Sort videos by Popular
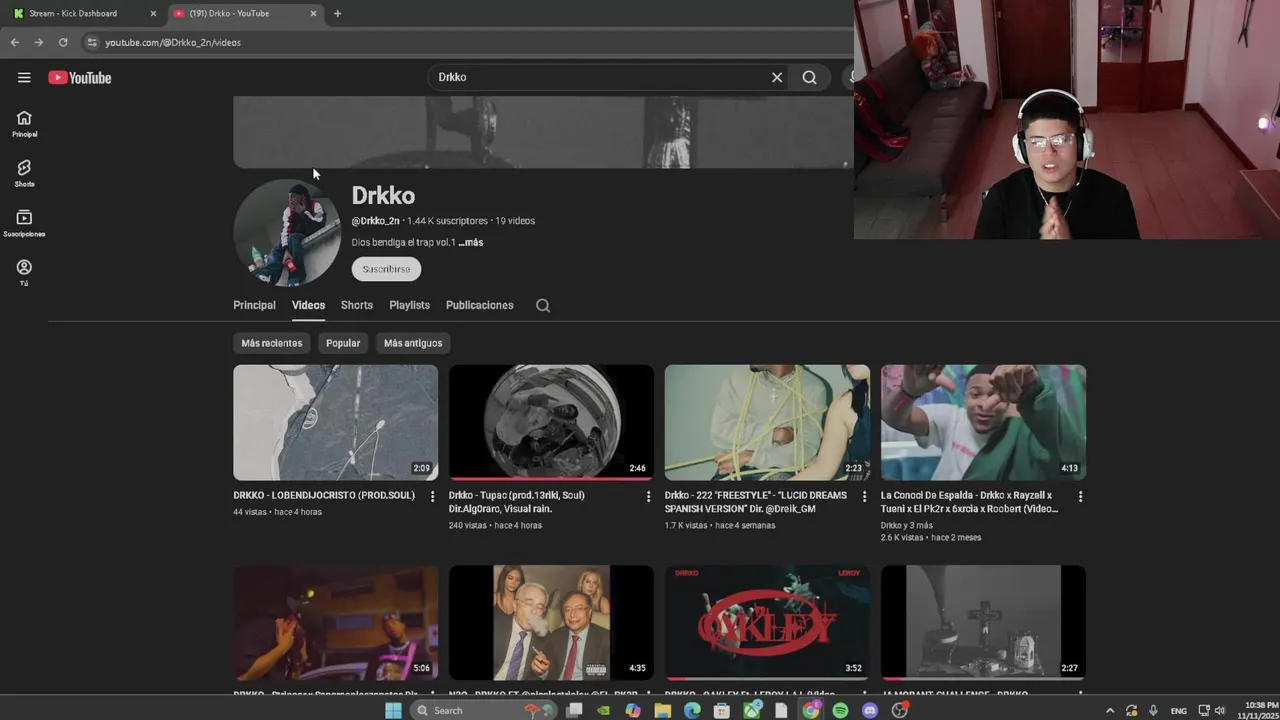This screenshot has height=720, width=1280. 343,343
